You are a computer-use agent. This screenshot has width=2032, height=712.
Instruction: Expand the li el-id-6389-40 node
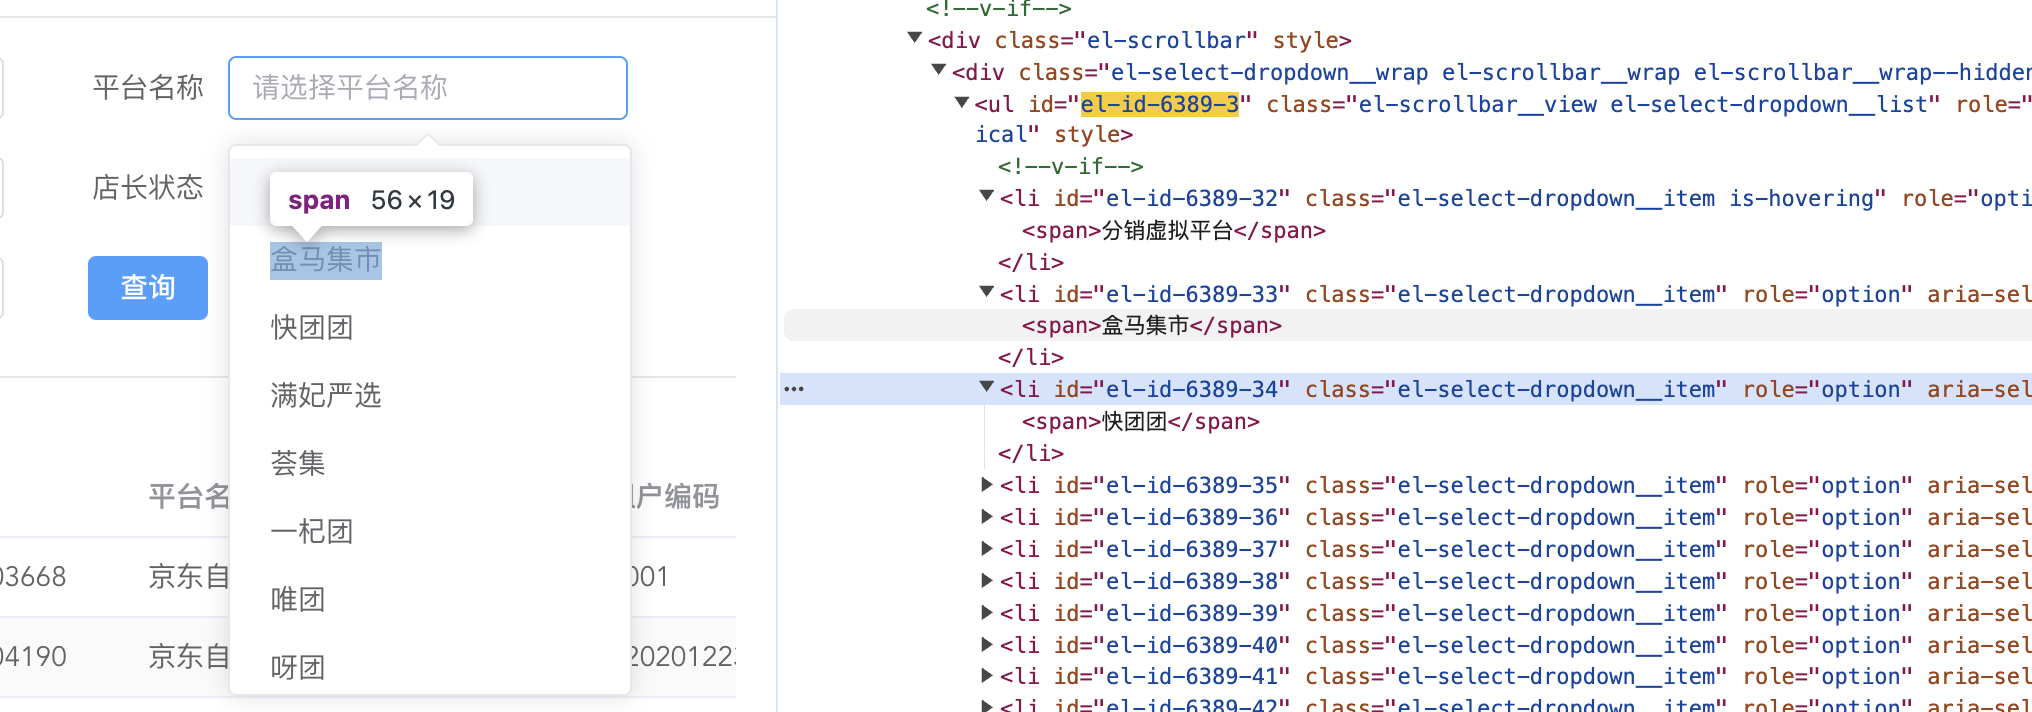click(x=986, y=644)
